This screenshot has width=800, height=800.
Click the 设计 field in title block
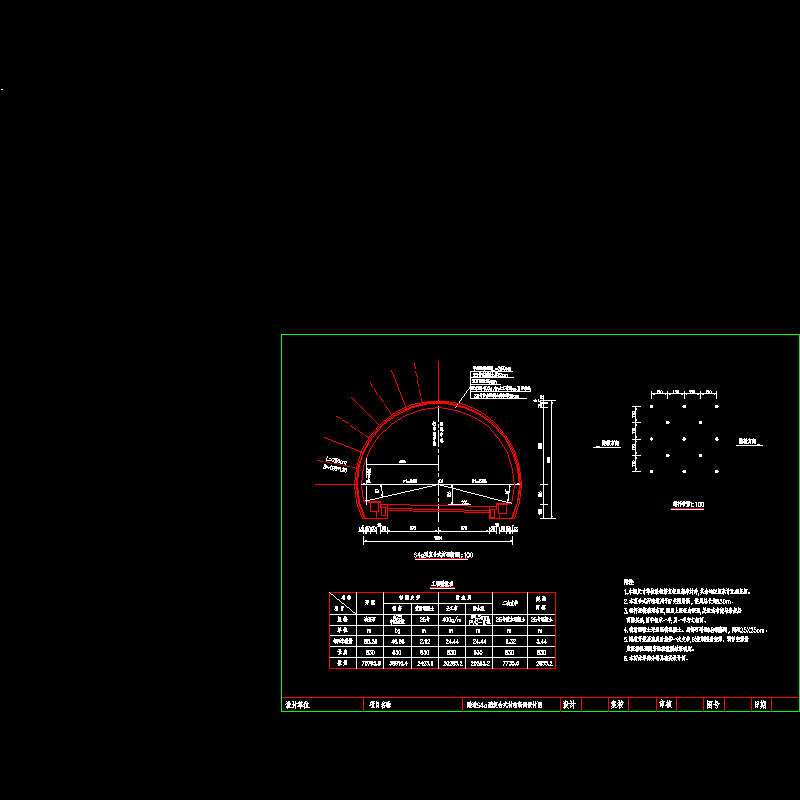pyautogui.click(x=570, y=704)
